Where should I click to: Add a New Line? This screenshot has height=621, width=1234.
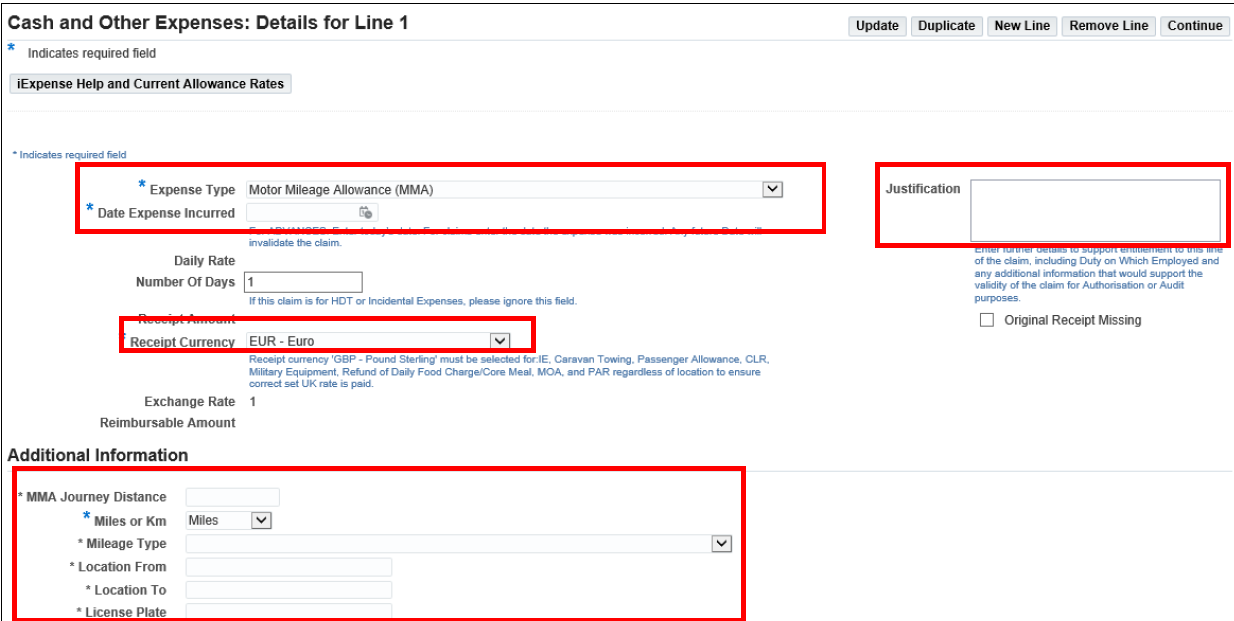click(1022, 26)
